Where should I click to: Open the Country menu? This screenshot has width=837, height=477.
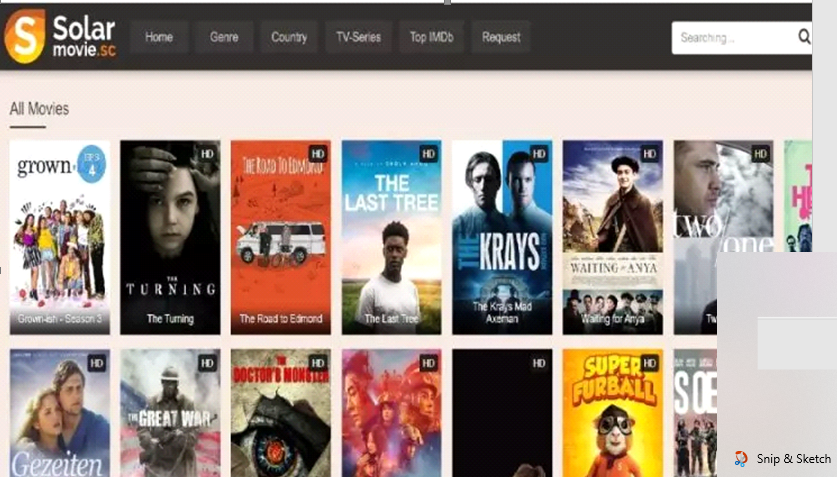click(289, 37)
